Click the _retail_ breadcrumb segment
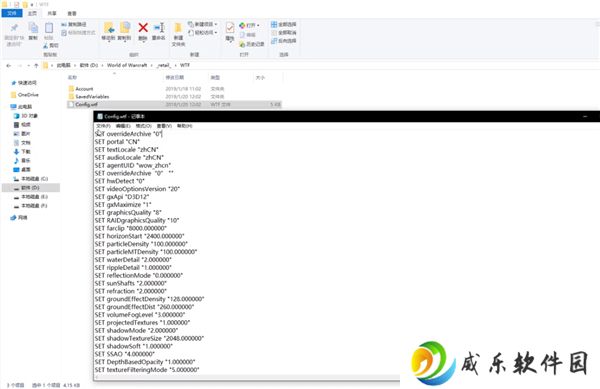The width and height of the screenshot is (600, 389). 164,65
